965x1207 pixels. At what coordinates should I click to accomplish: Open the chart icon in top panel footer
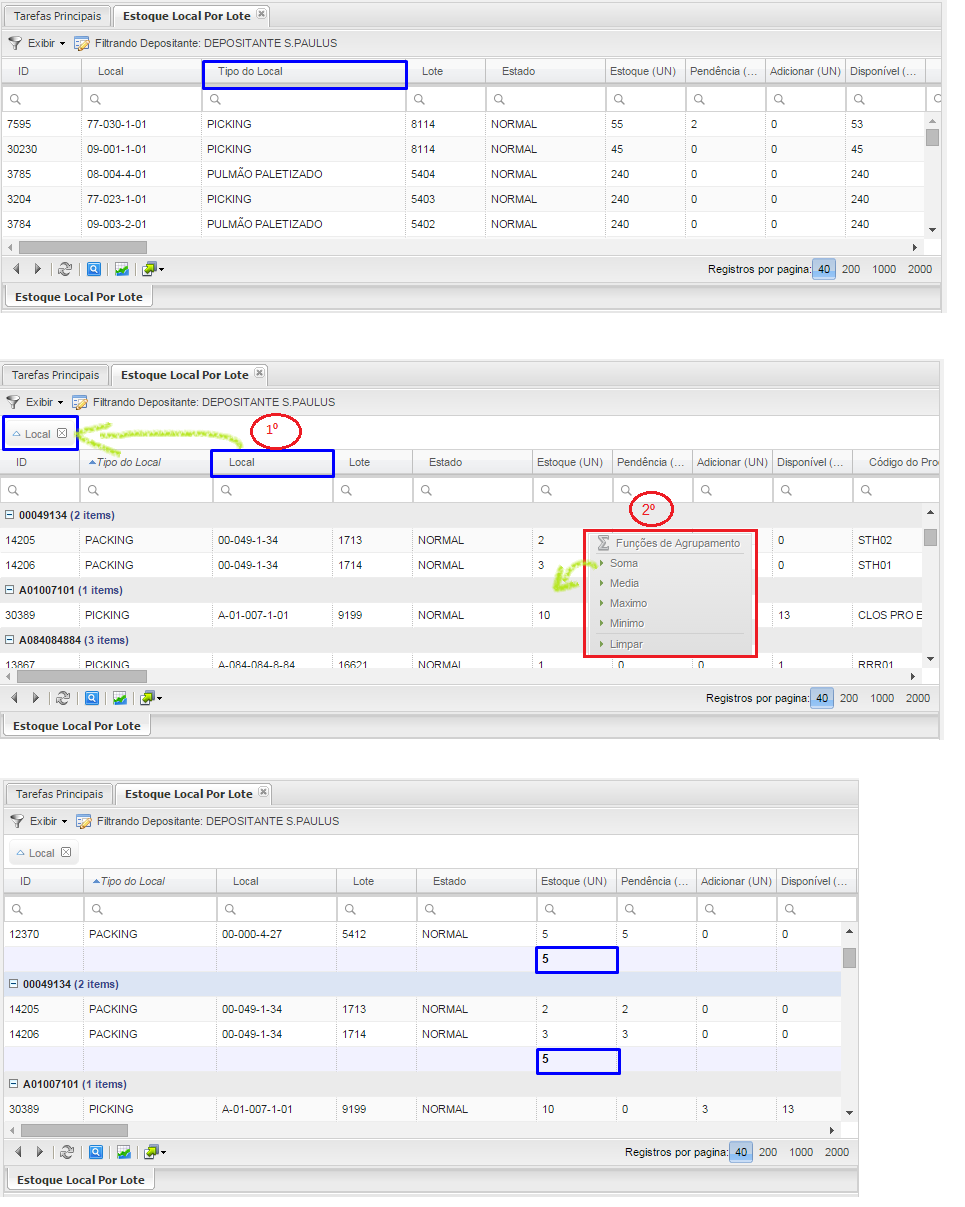point(121,269)
